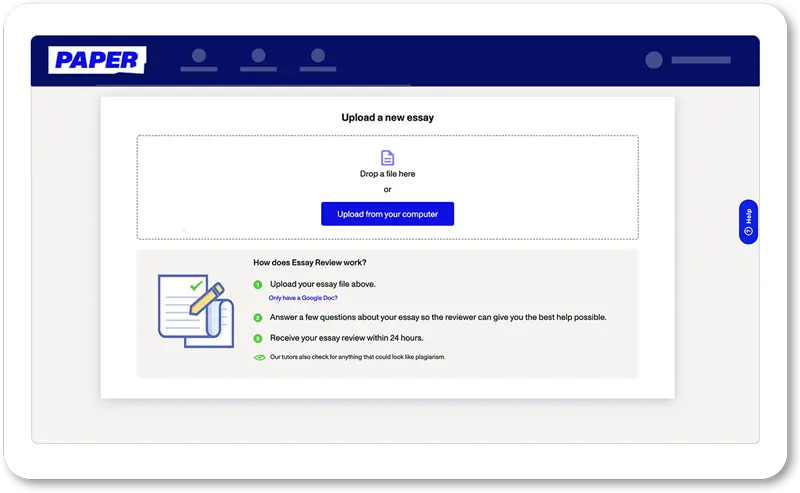
Task: Click the username placeholder bar
Action: (x=701, y=60)
